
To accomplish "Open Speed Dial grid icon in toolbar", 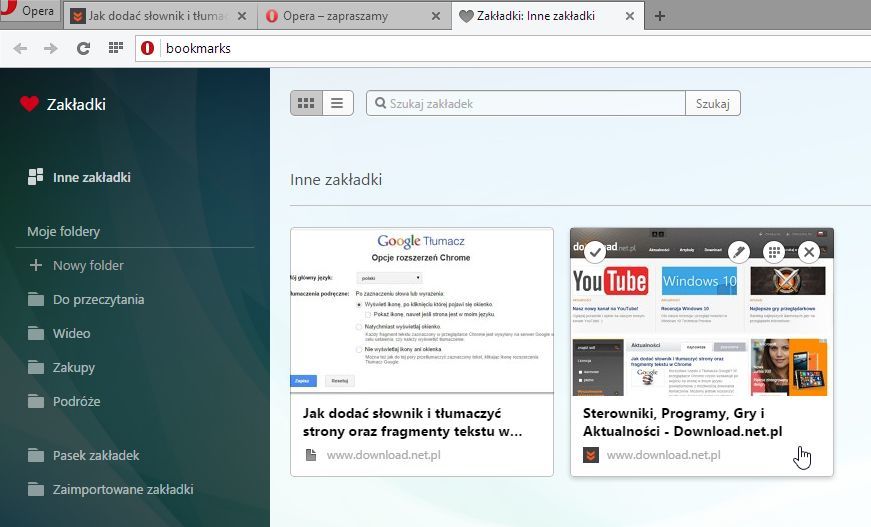I will (x=116, y=48).
